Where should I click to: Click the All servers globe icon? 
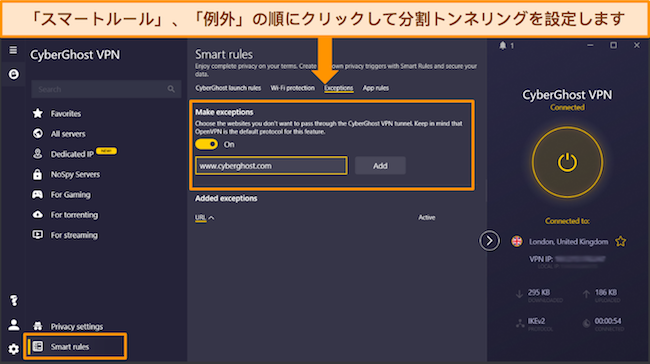38,133
